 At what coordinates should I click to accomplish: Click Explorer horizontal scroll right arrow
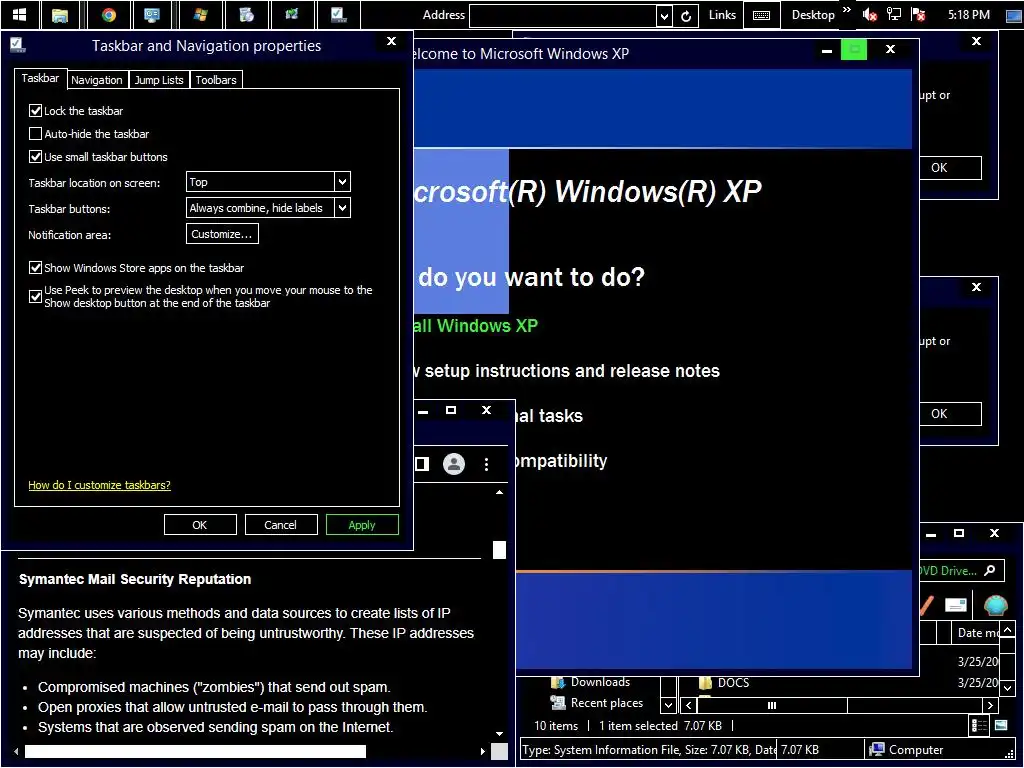click(x=991, y=705)
